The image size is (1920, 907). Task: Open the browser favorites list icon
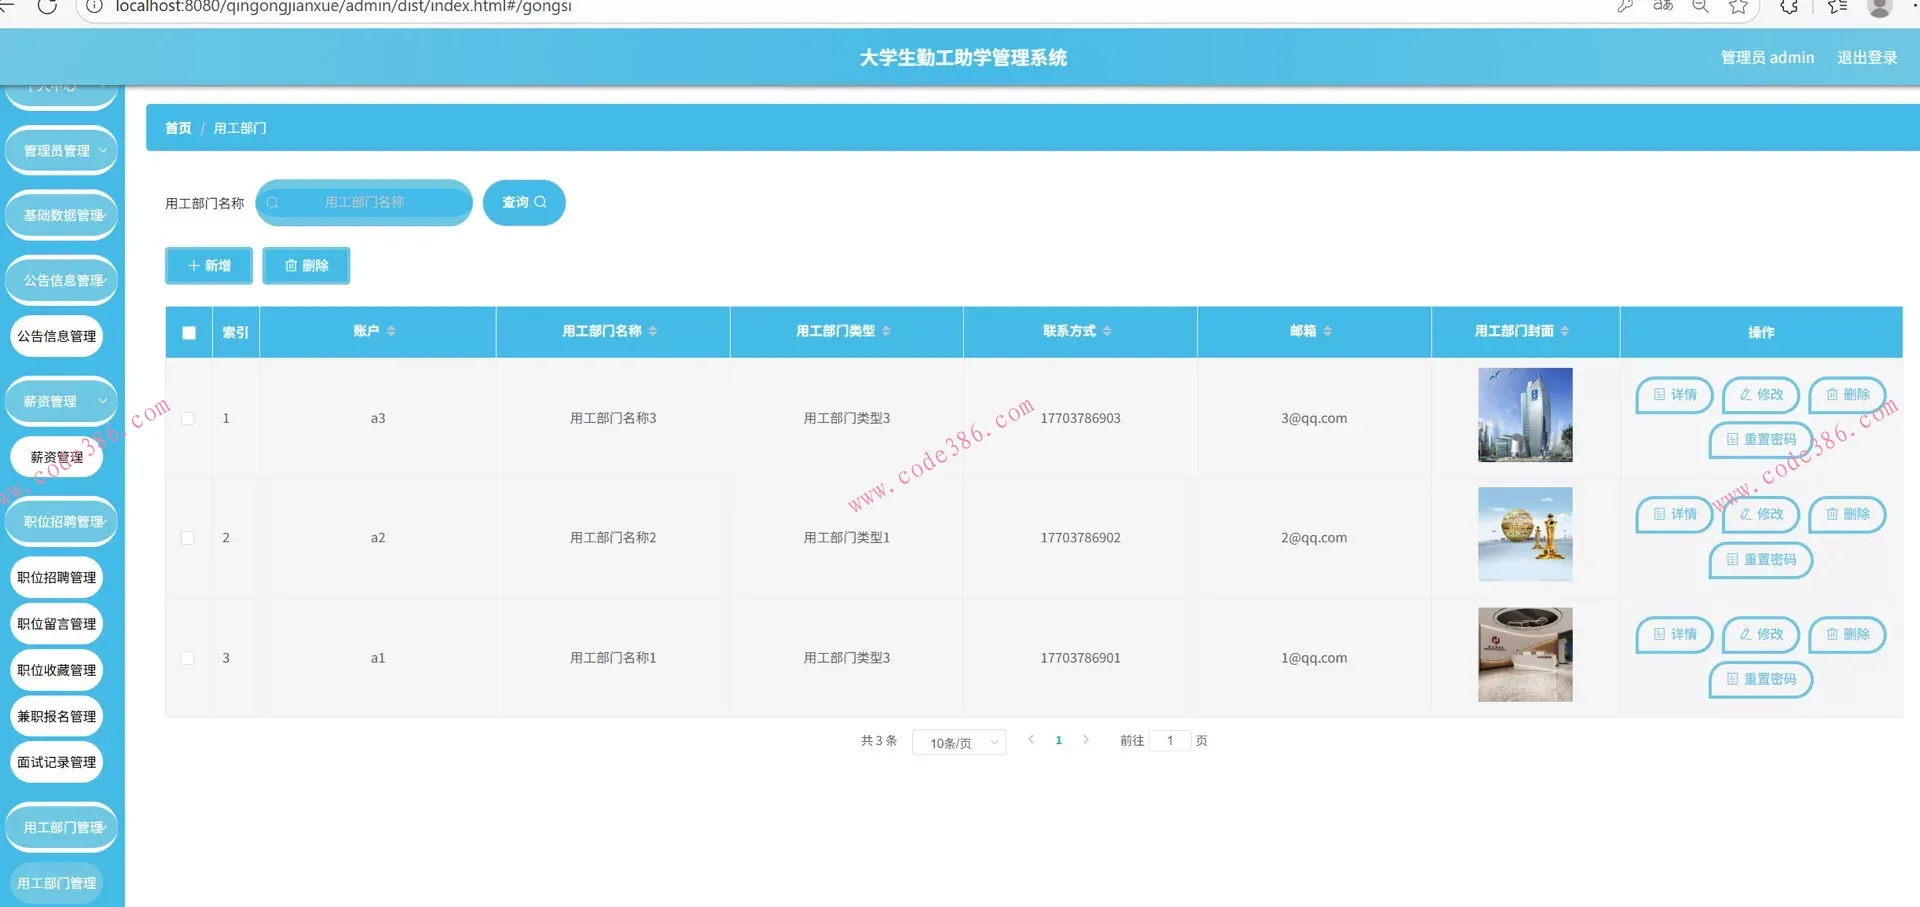(x=1837, y=6)
